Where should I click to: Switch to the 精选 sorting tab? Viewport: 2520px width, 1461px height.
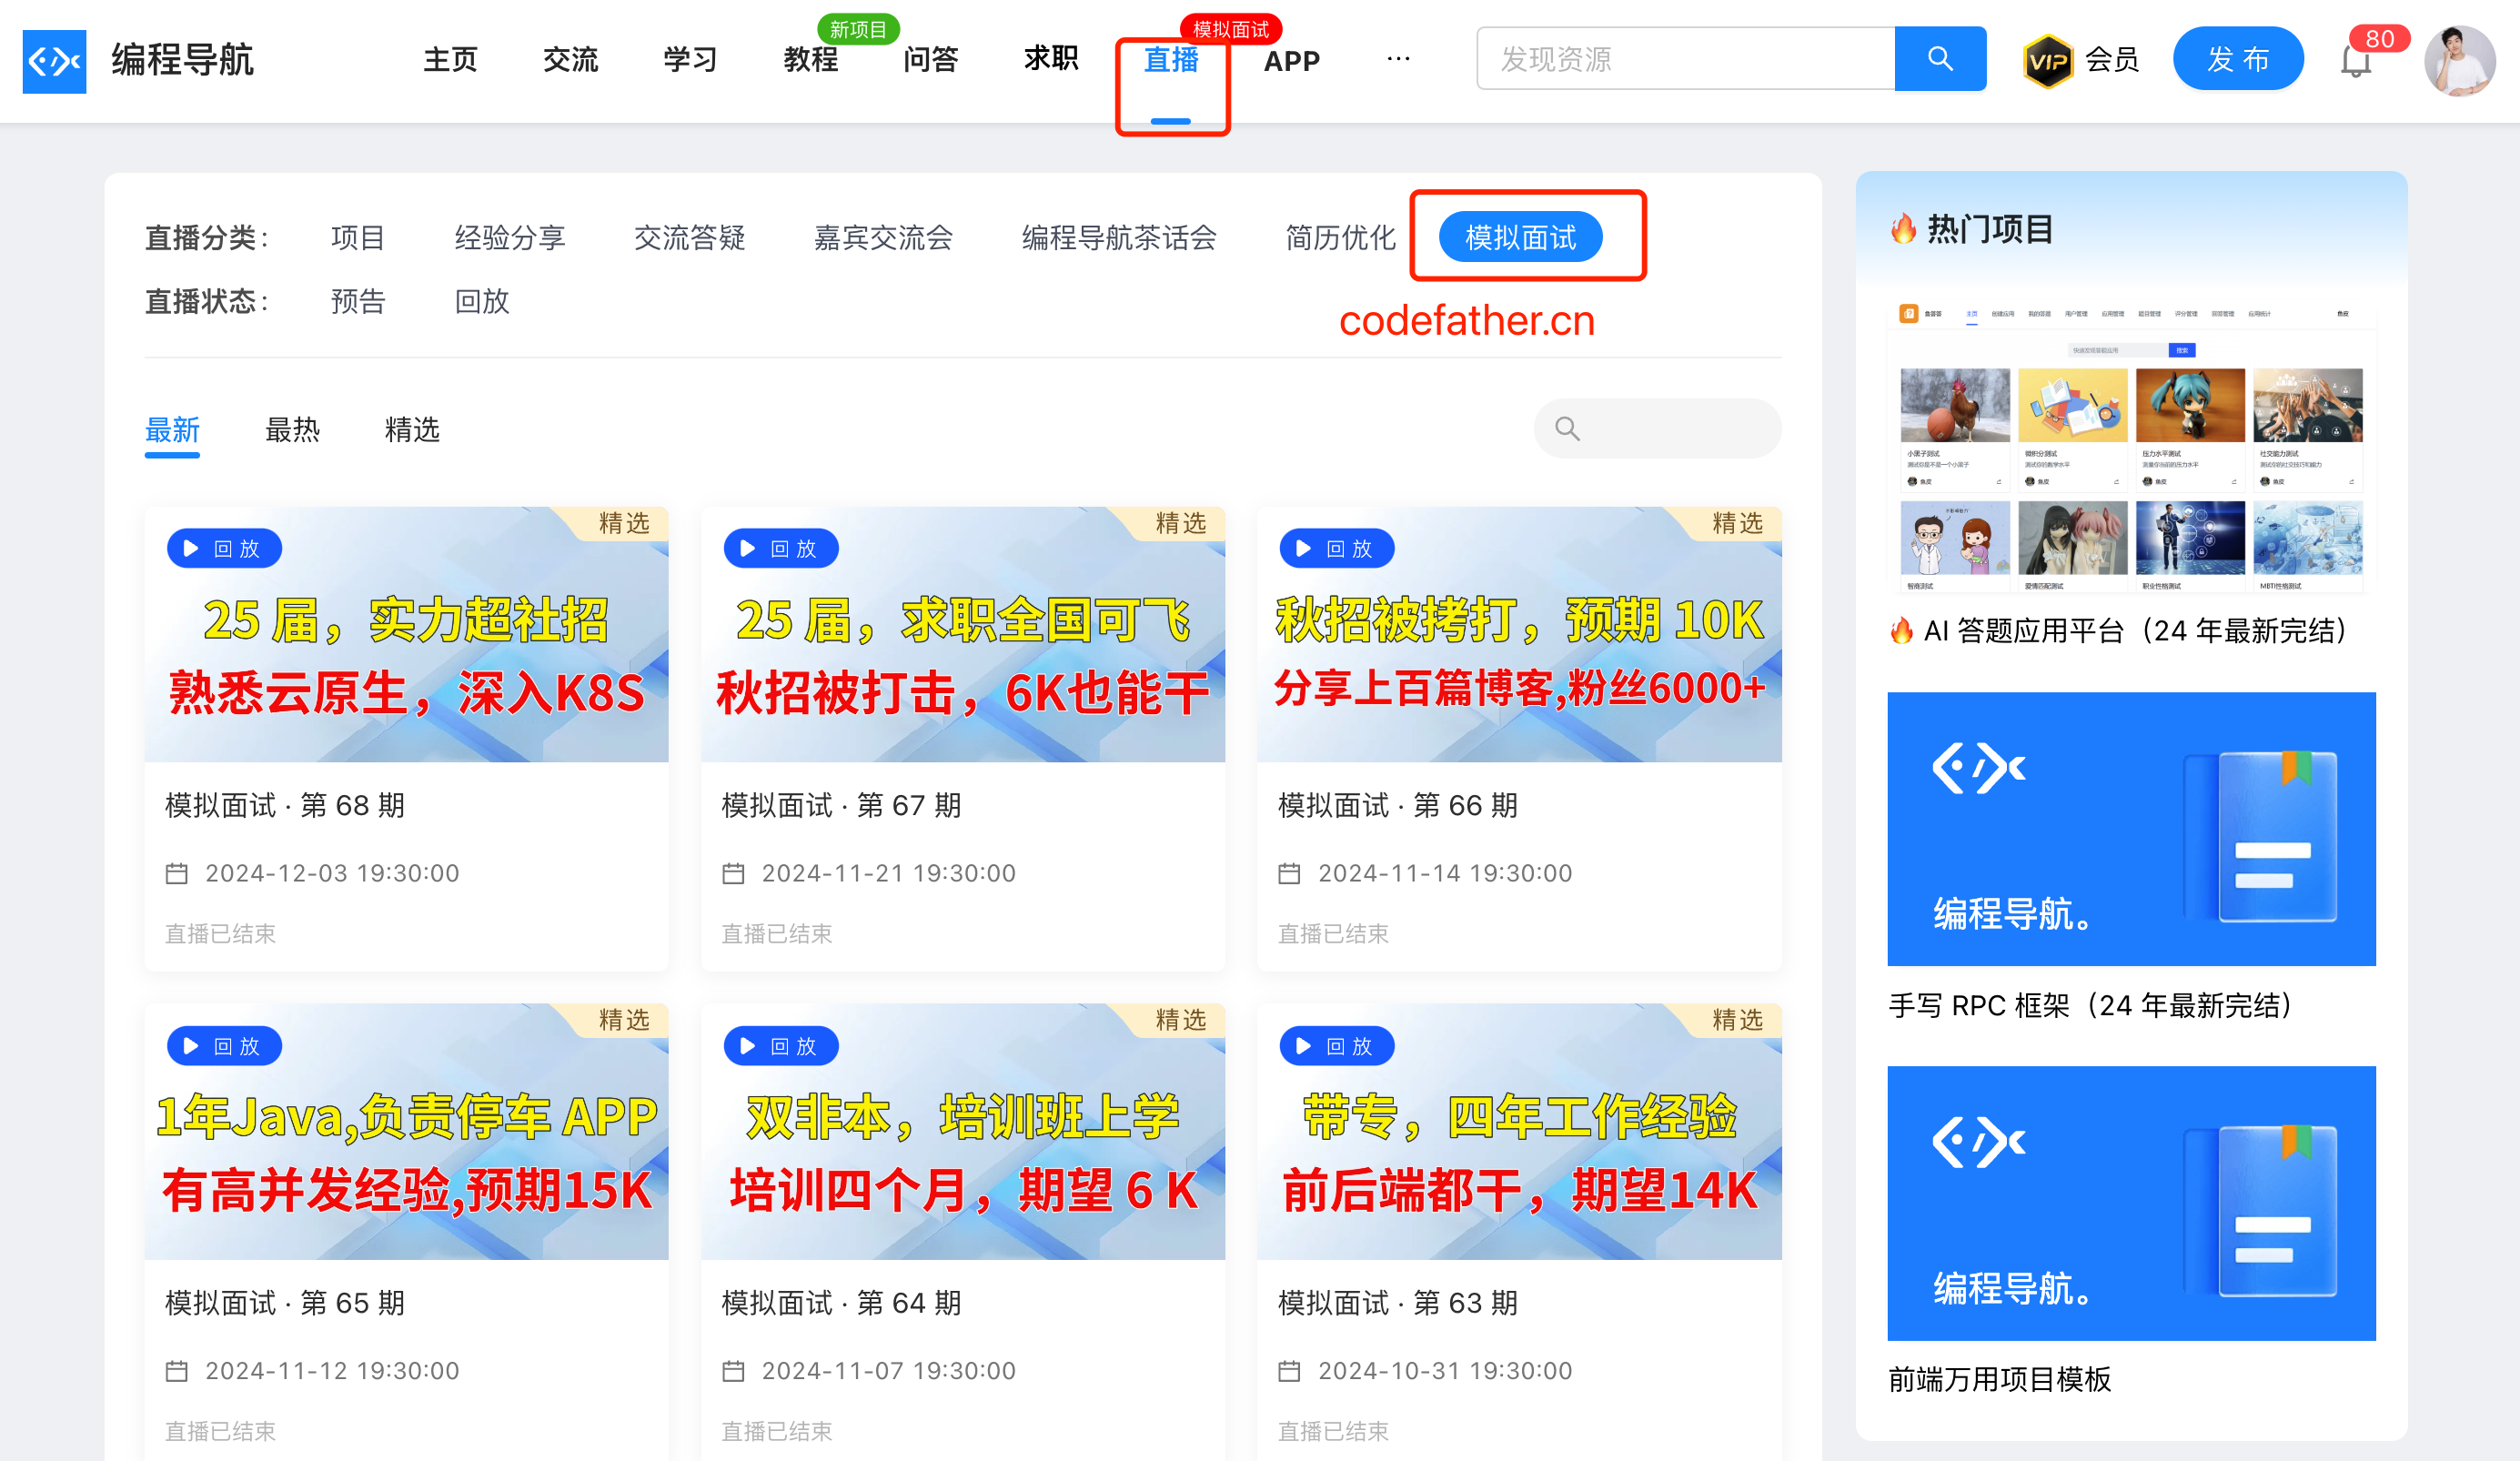(x=412, y=430)
